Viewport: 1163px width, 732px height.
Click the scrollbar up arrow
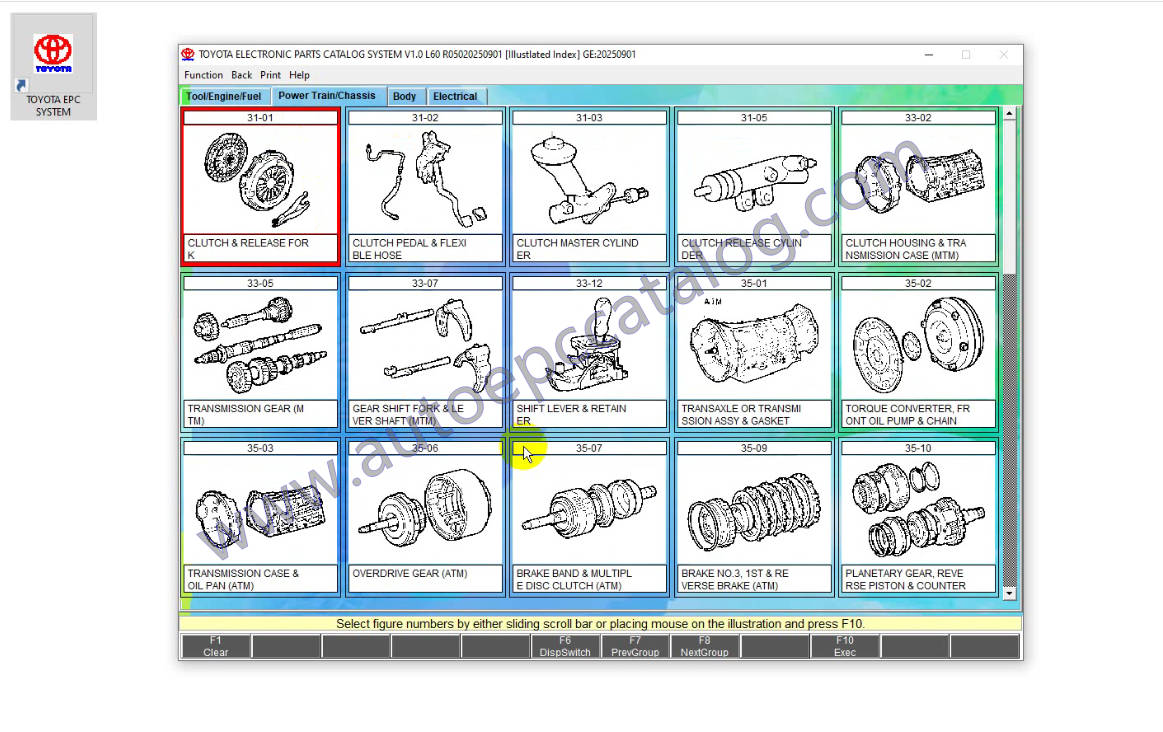pyautogui.click(x=1009, y=114)
